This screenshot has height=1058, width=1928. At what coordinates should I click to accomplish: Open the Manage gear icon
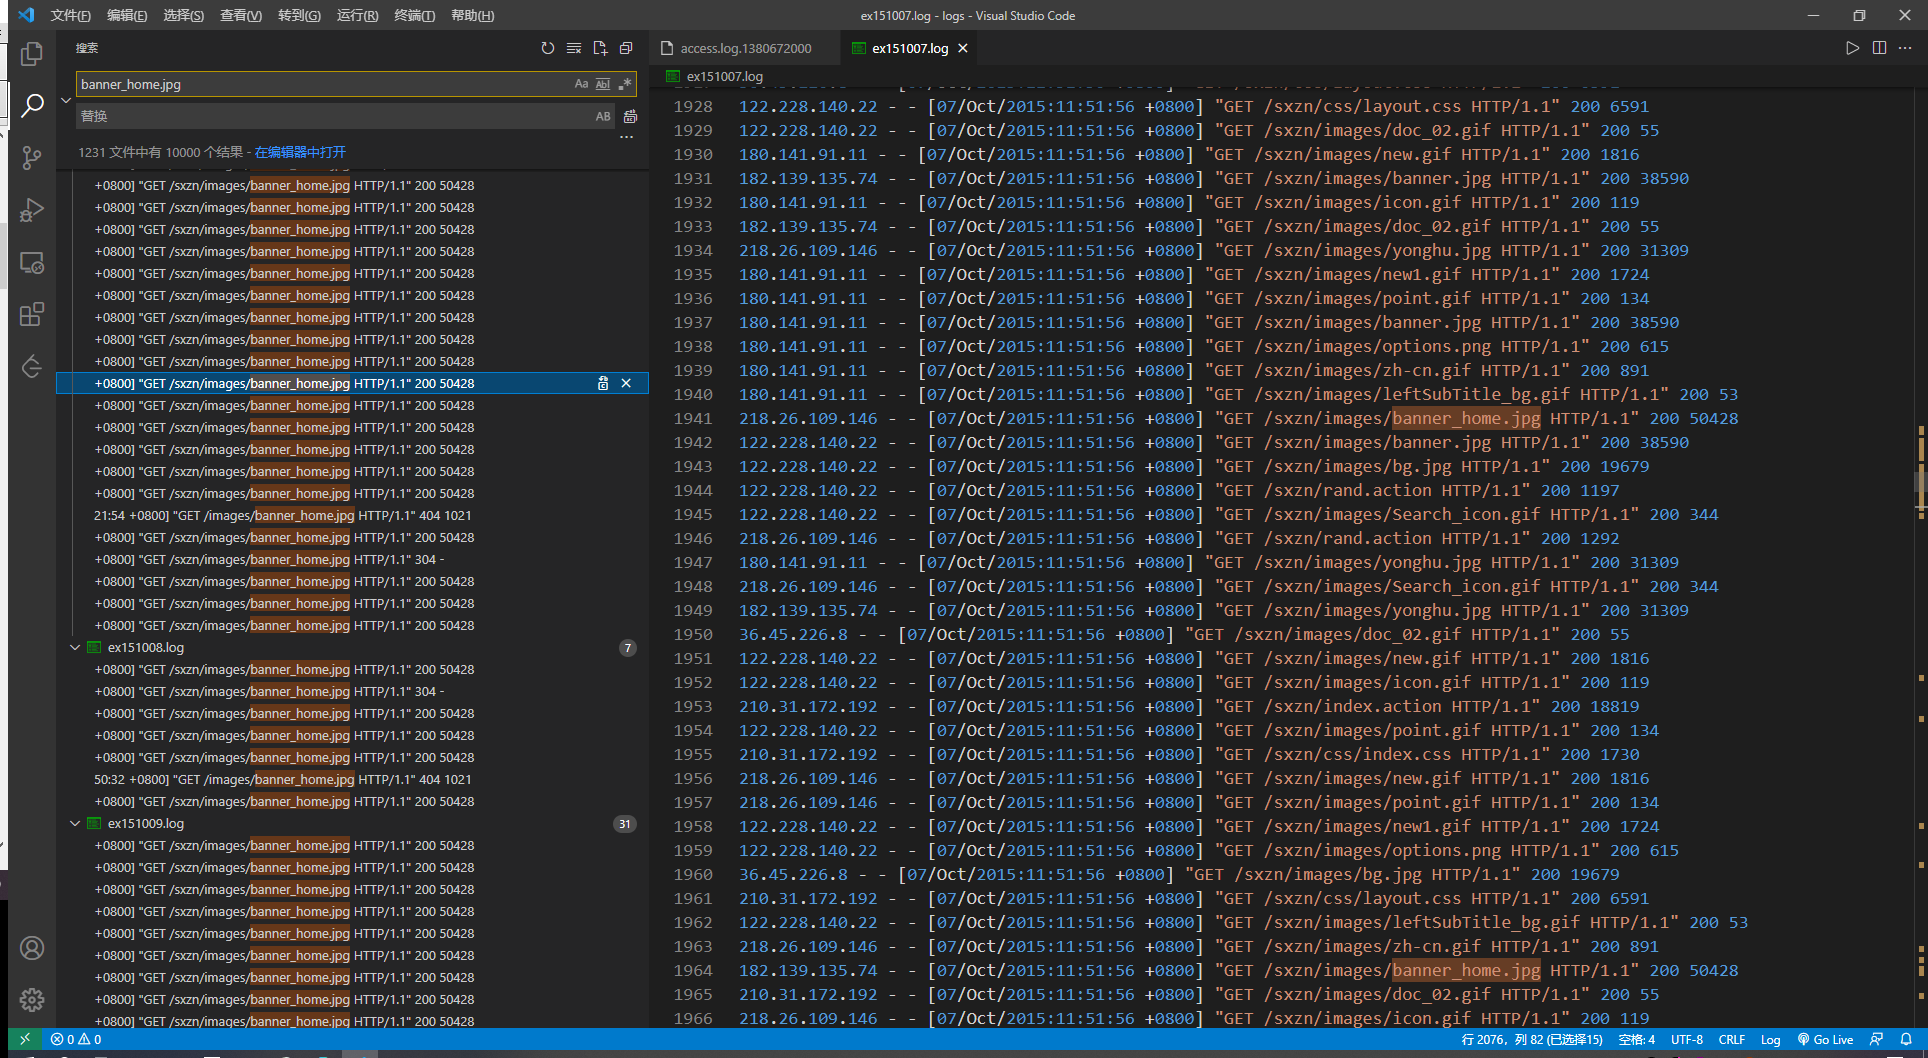32,1000
